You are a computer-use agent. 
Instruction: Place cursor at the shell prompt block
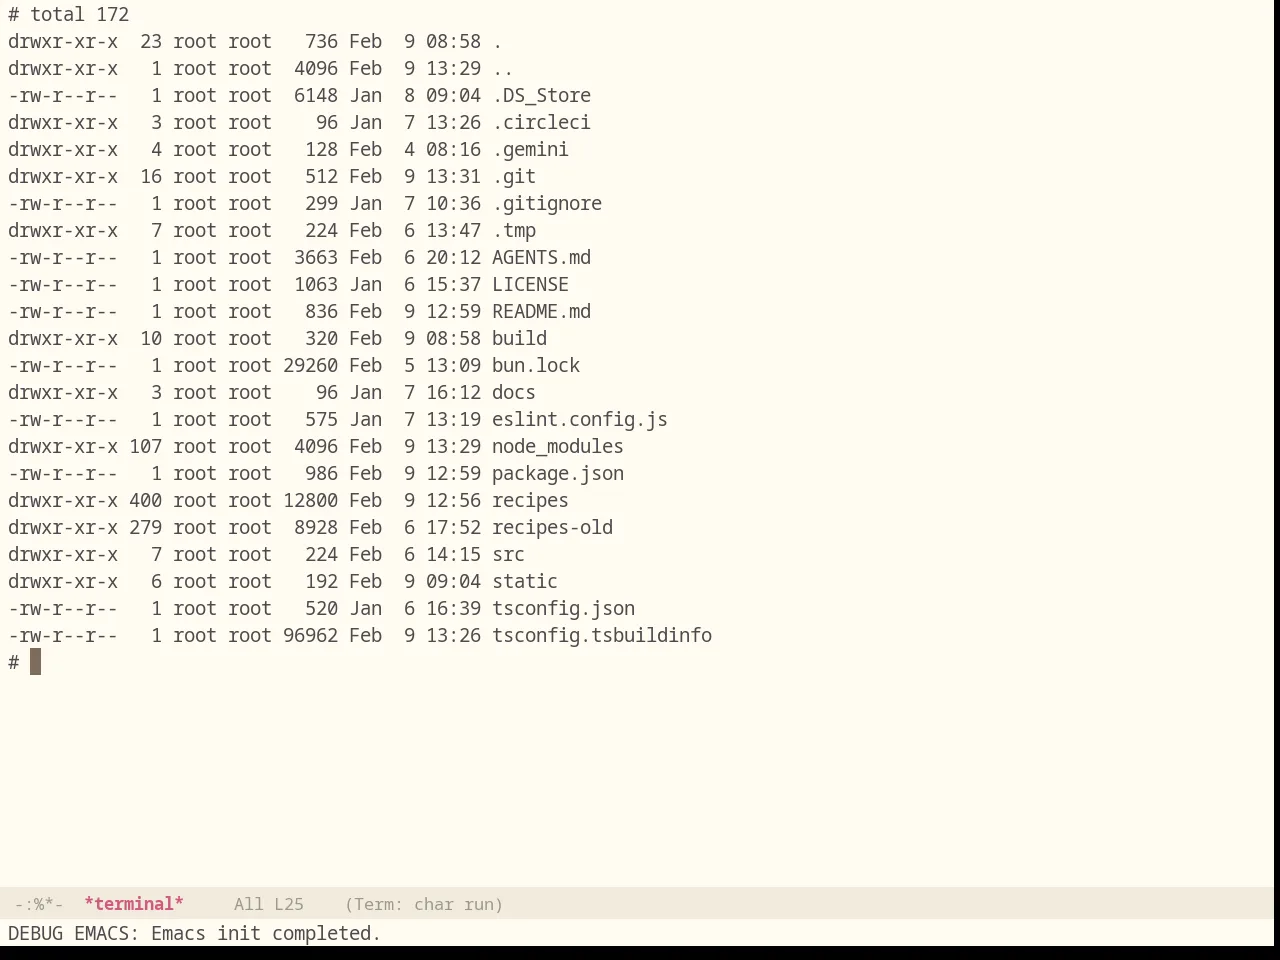click(x=35, y=662)
